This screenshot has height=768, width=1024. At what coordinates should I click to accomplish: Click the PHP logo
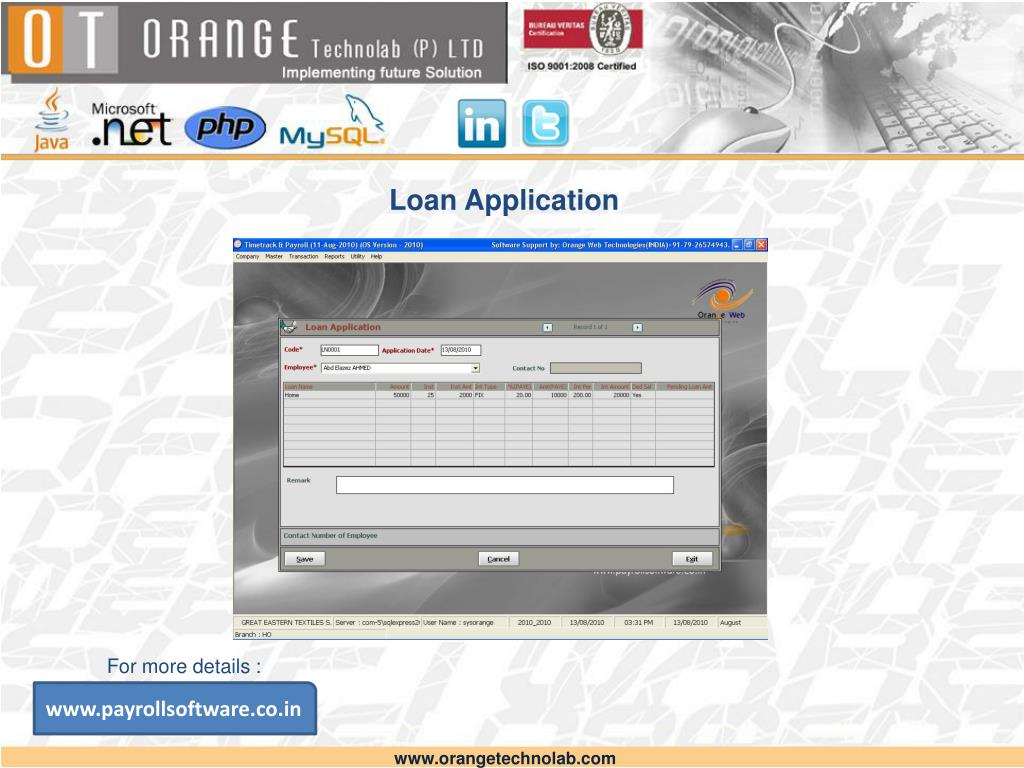coord(225,127)
